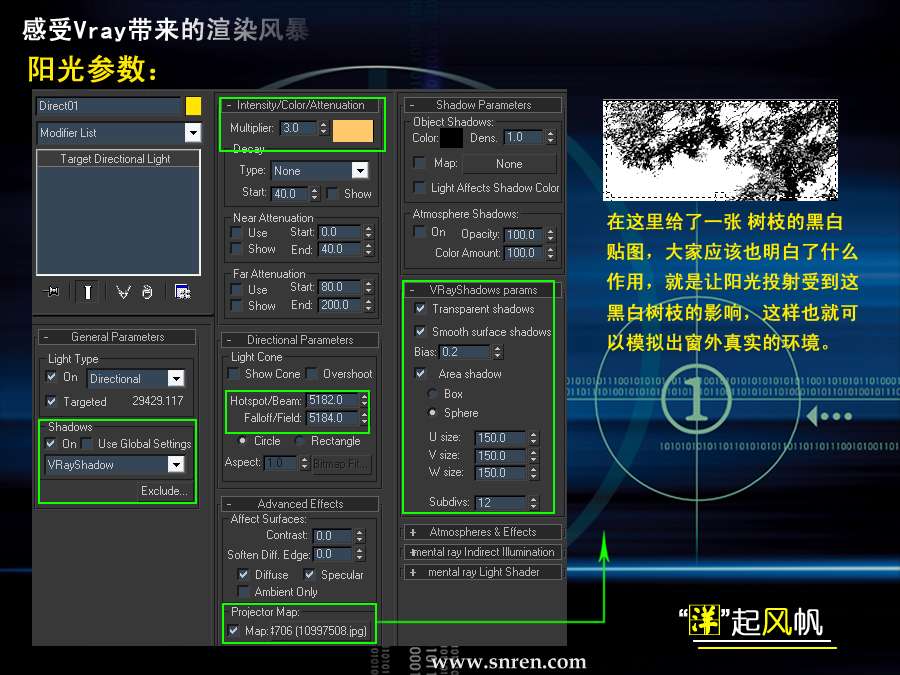The image size is (900, 675).
Task: Enable Near Attenuation Use checkbox
Action: 235,232
